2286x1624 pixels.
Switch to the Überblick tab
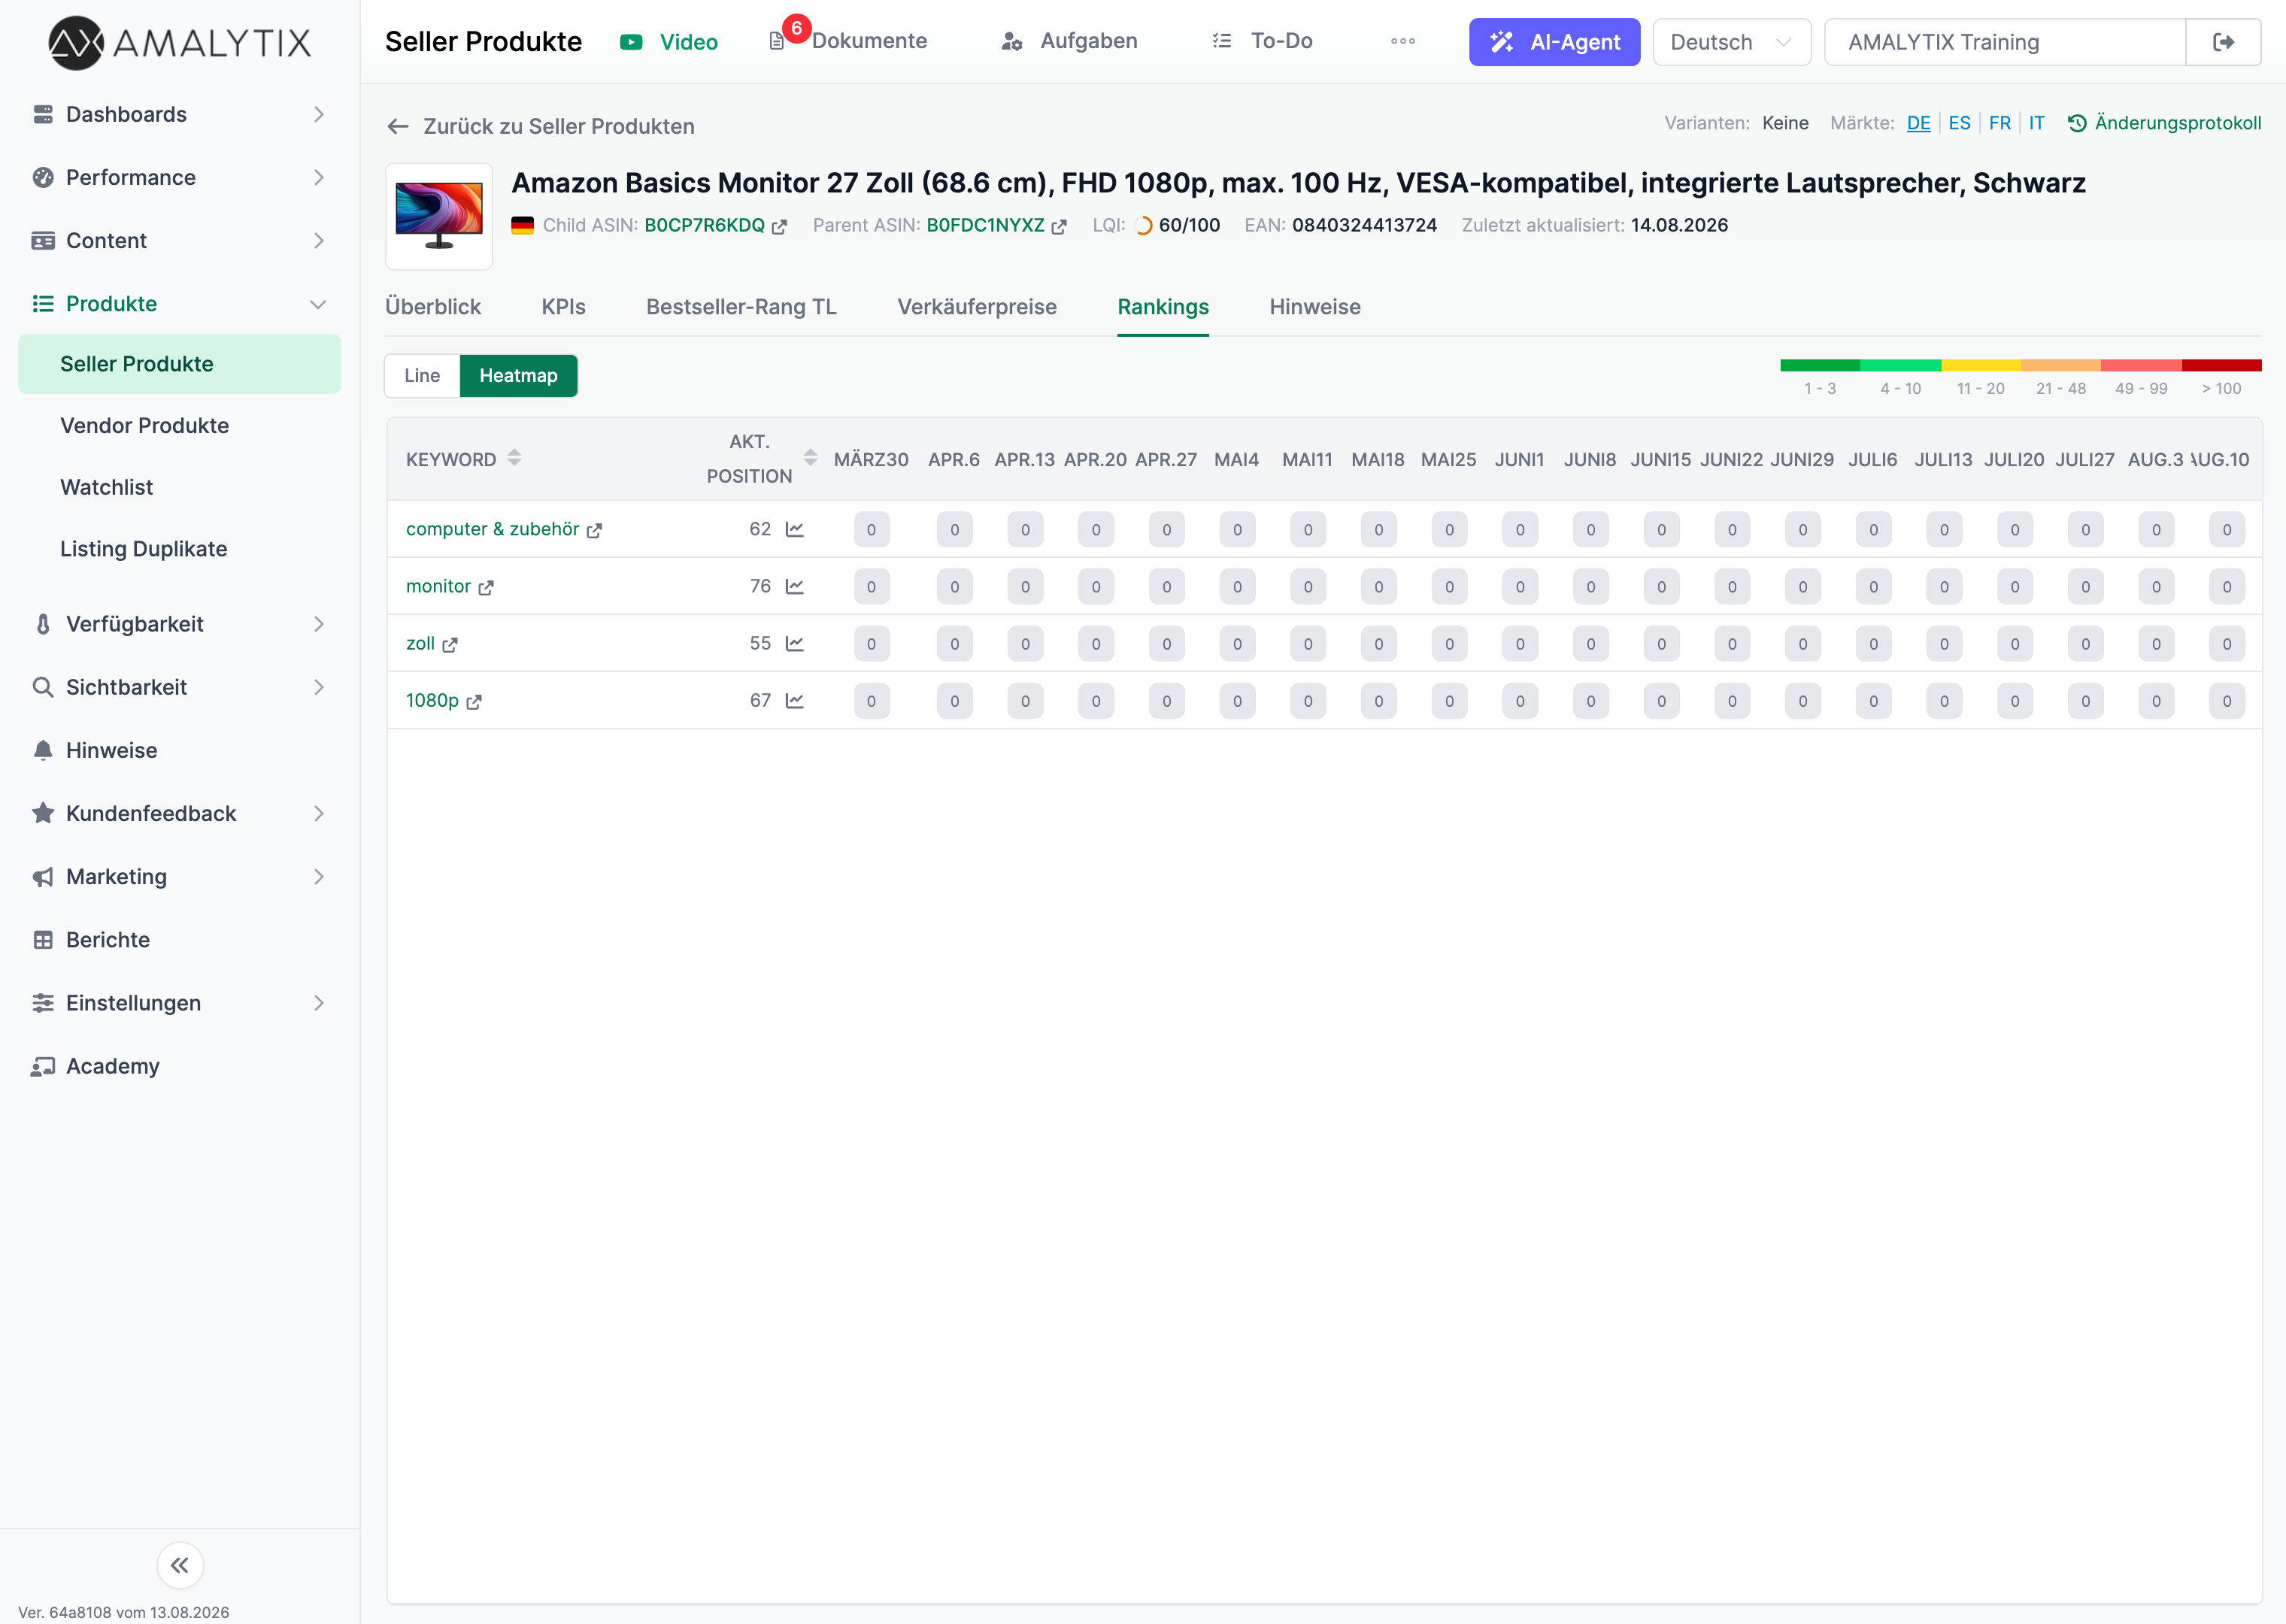[433, 307]
